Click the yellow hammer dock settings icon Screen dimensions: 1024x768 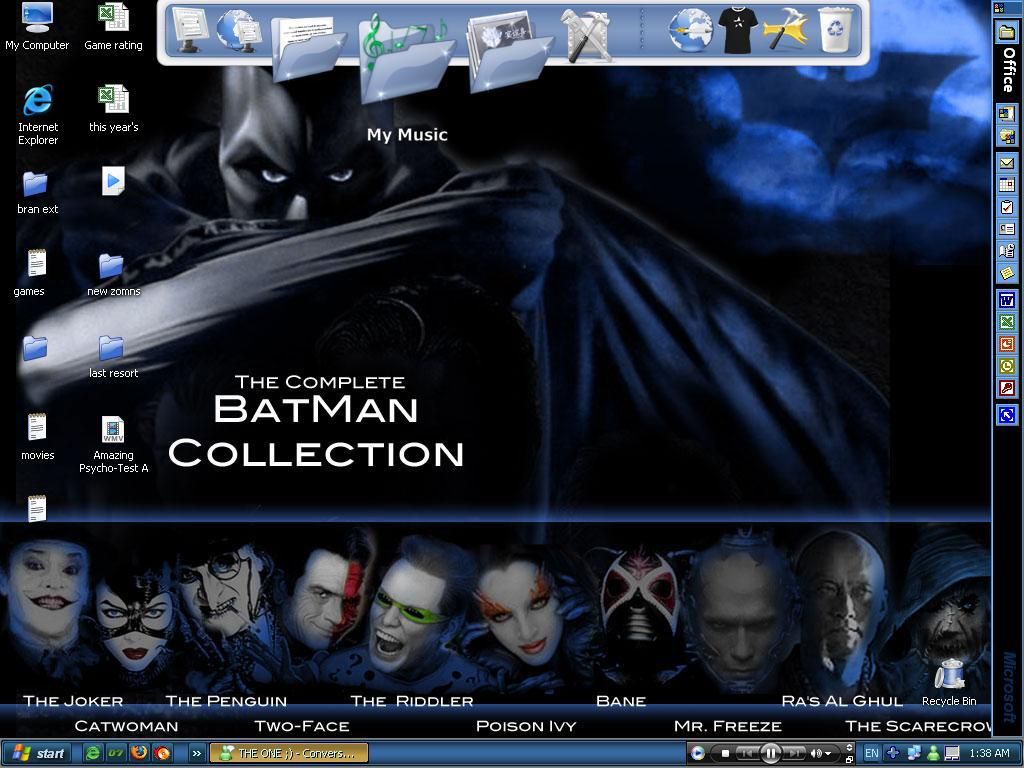tap(786, 29)
